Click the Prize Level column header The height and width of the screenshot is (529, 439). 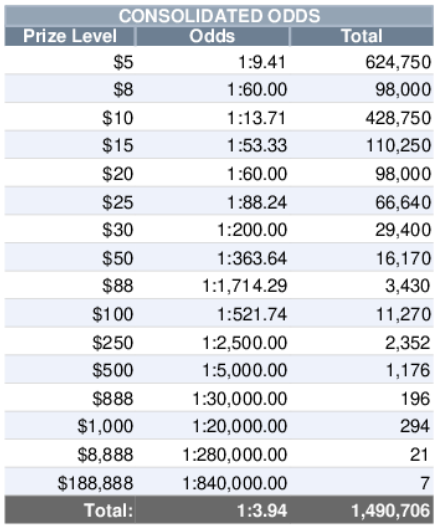click(x=70, y=36)
